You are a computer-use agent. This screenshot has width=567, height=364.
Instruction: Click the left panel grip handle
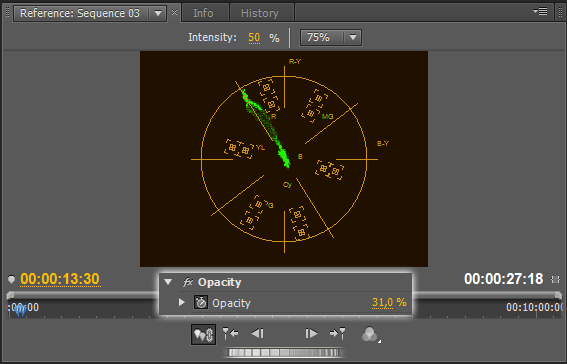point(7,13)
